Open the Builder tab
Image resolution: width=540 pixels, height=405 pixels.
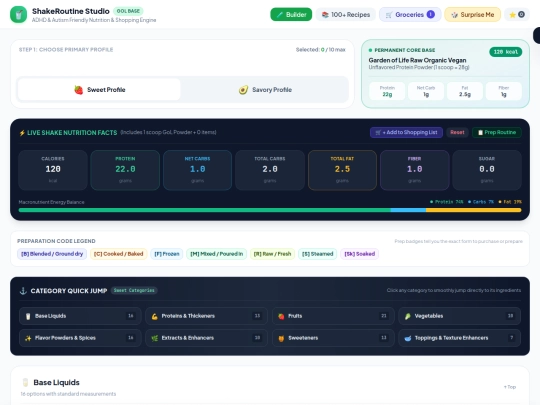pyautogui.click(x=291, y=14)
